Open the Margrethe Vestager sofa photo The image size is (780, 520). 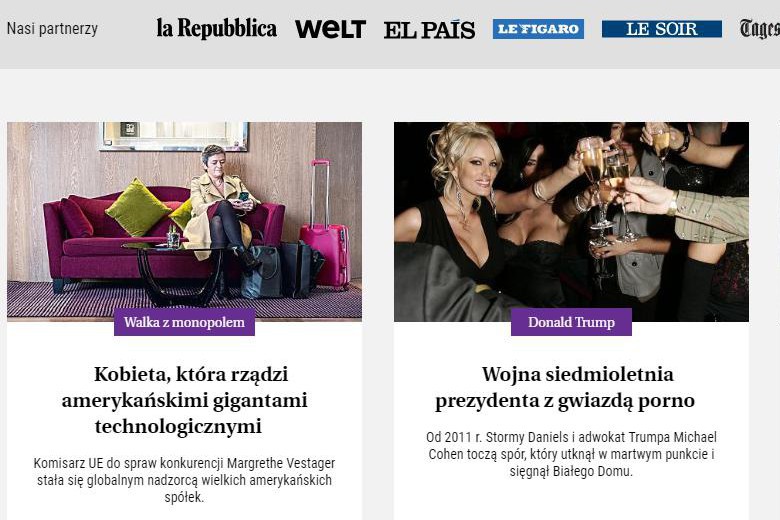point(185,221)
